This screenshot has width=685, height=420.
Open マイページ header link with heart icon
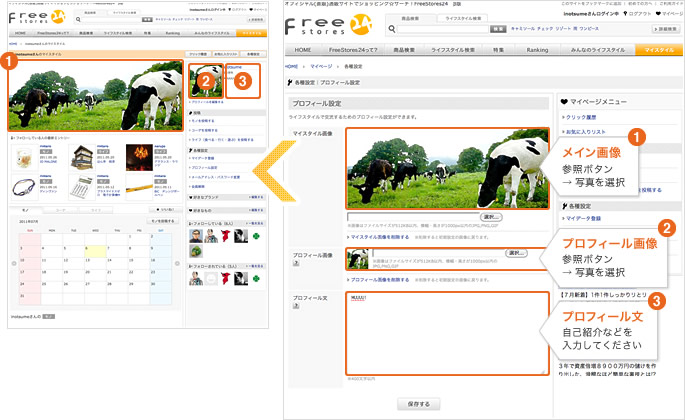click(669, 14)
